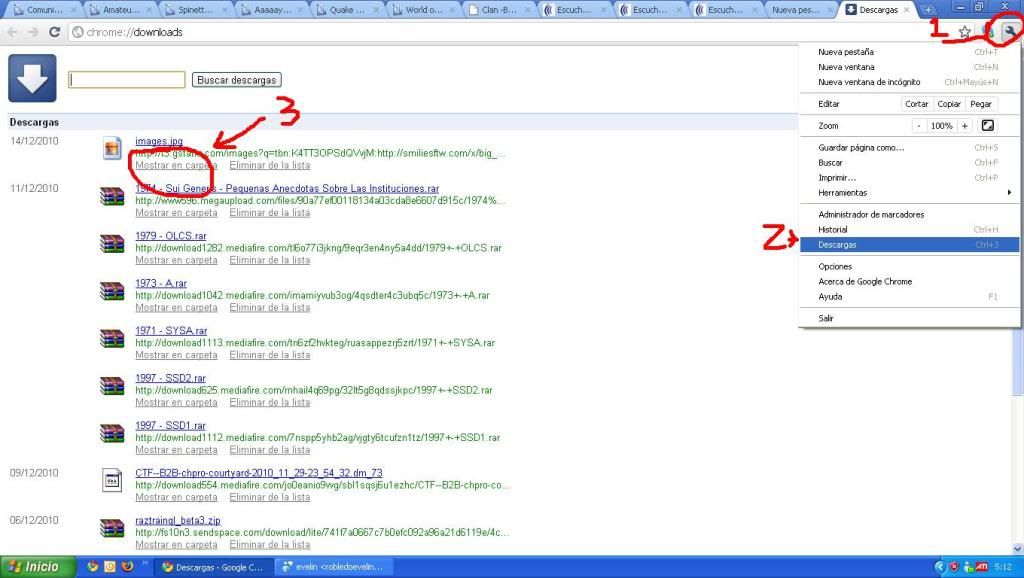Viewport: 1024px width, 578px height.
Task: Focus the download search field
Action: 127,80
